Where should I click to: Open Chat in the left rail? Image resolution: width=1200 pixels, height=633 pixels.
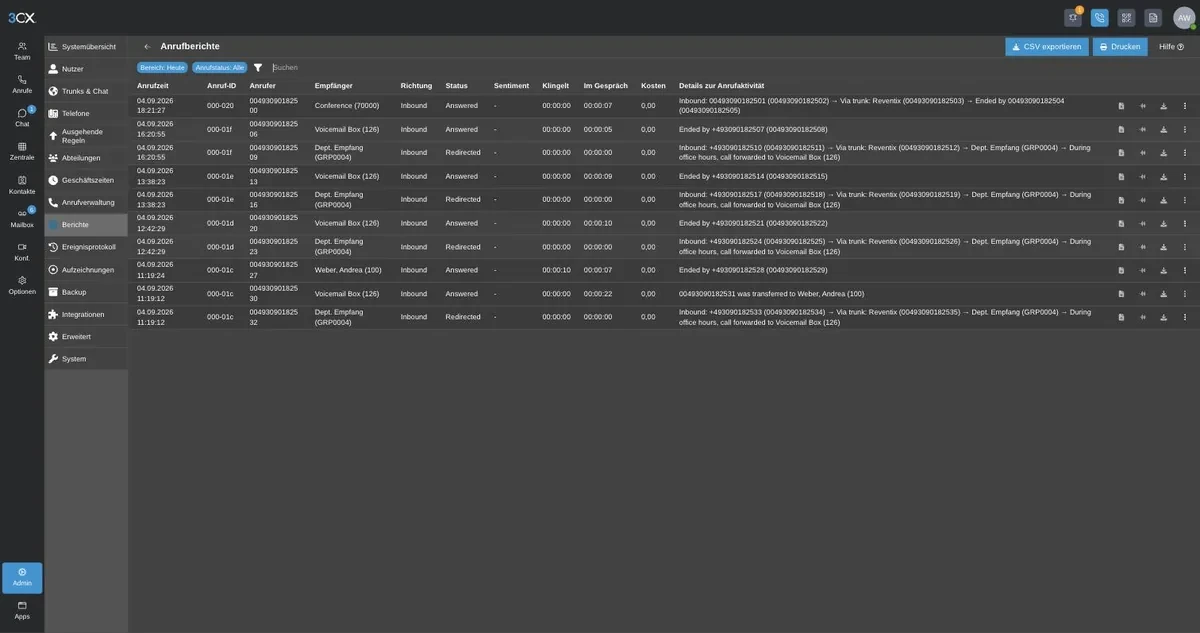coord(22,118)
